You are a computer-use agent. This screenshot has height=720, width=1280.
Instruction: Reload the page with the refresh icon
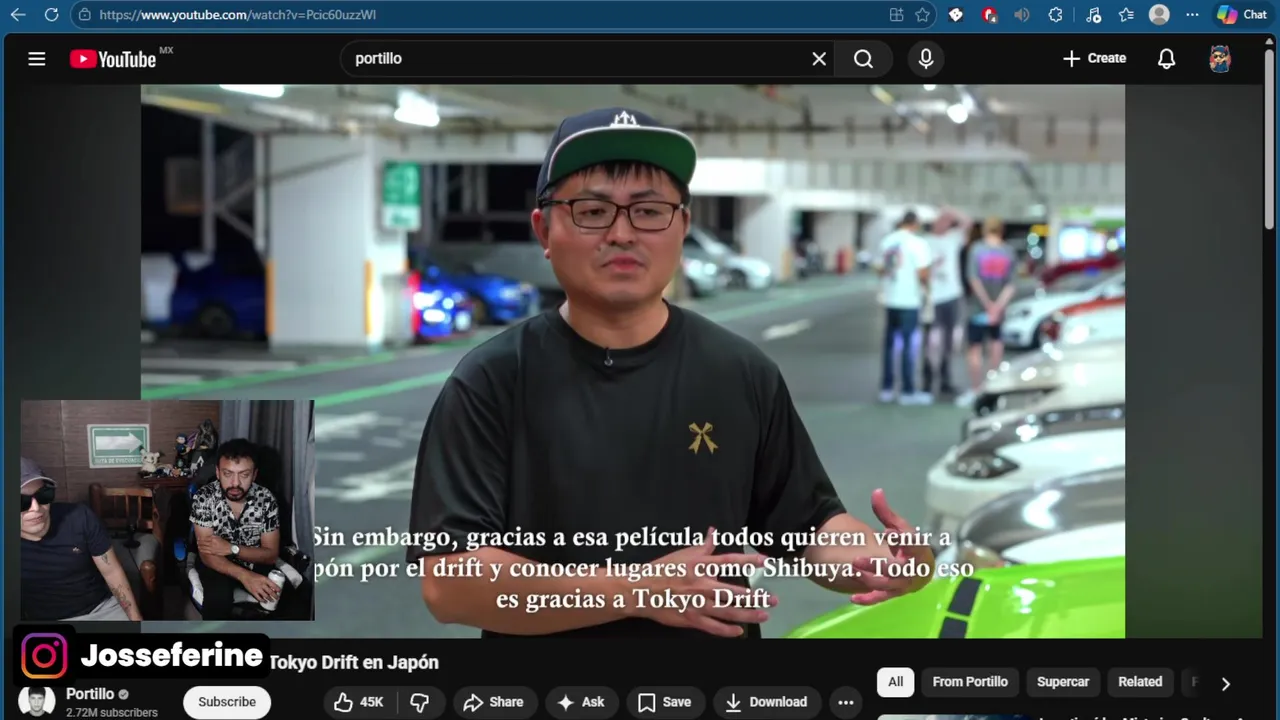pos(51,15)
